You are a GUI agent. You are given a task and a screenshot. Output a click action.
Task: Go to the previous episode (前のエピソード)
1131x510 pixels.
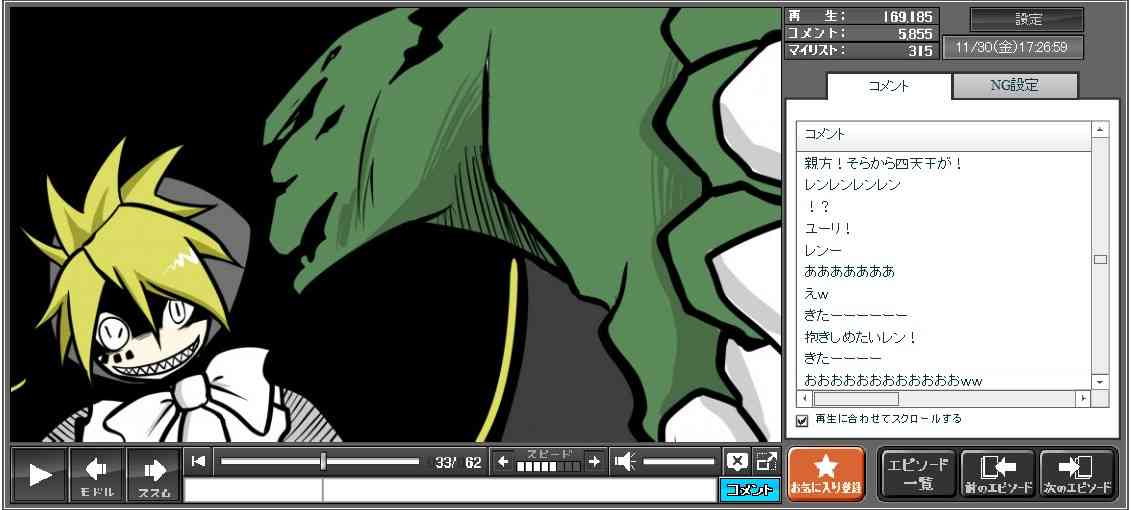point(997,473)
